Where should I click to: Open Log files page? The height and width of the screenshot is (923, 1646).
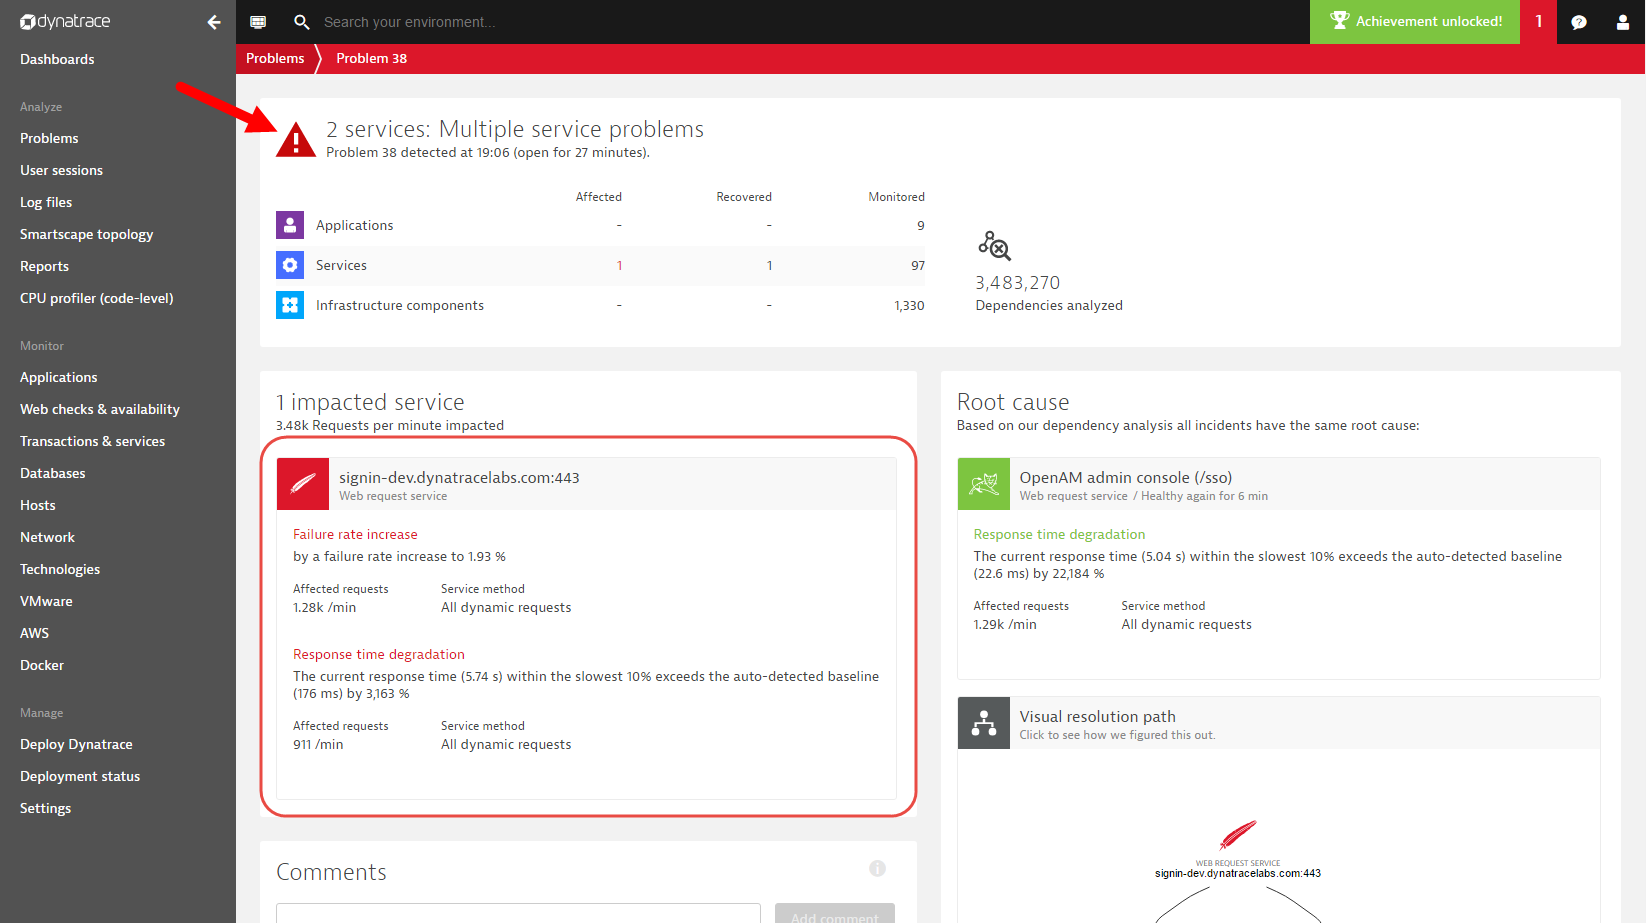coord(46,202)
